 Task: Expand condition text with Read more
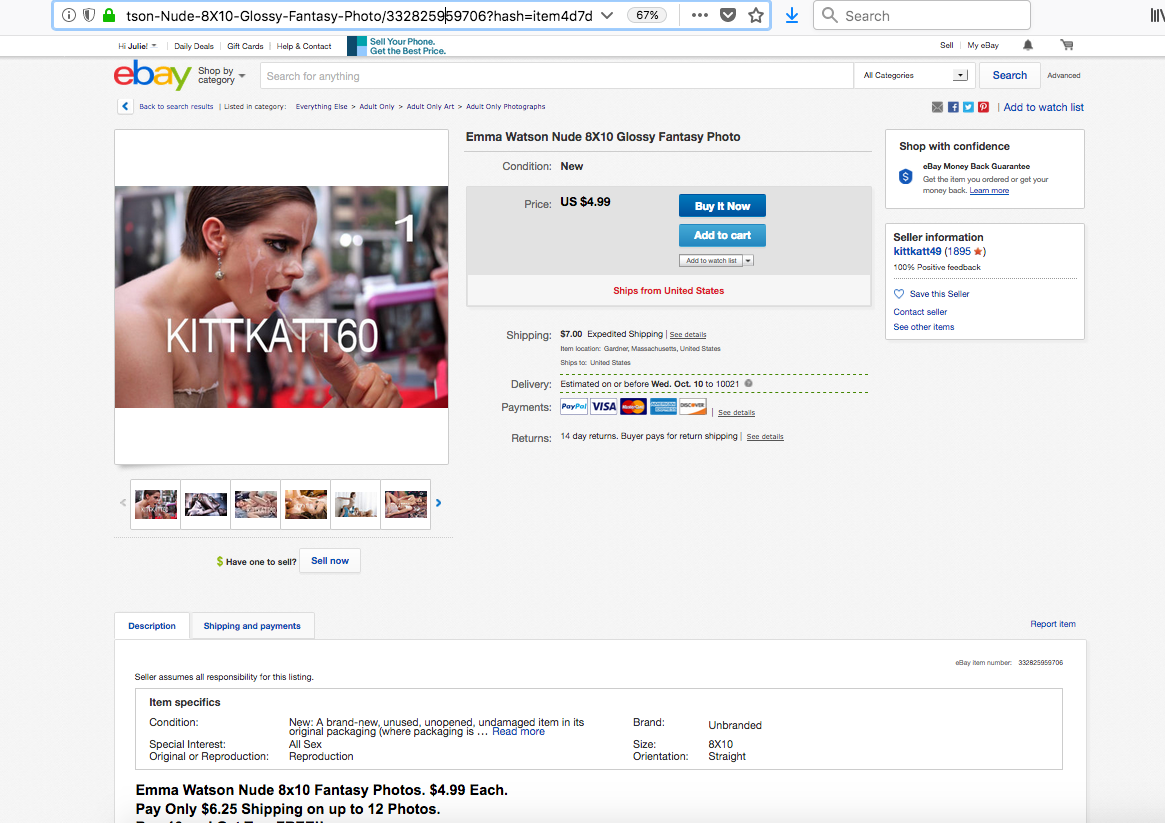tap(518, 732)
